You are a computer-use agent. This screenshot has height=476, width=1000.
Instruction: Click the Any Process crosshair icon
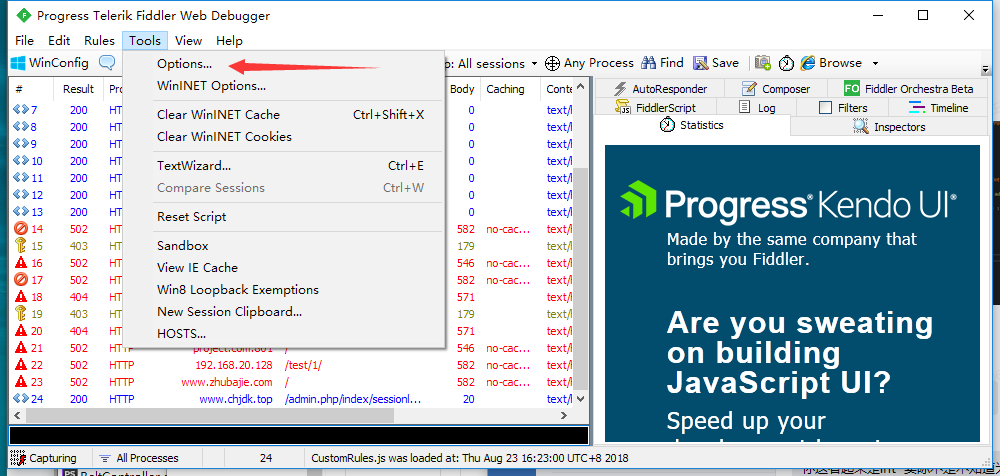pyautogui.click(x=552, y=63)
